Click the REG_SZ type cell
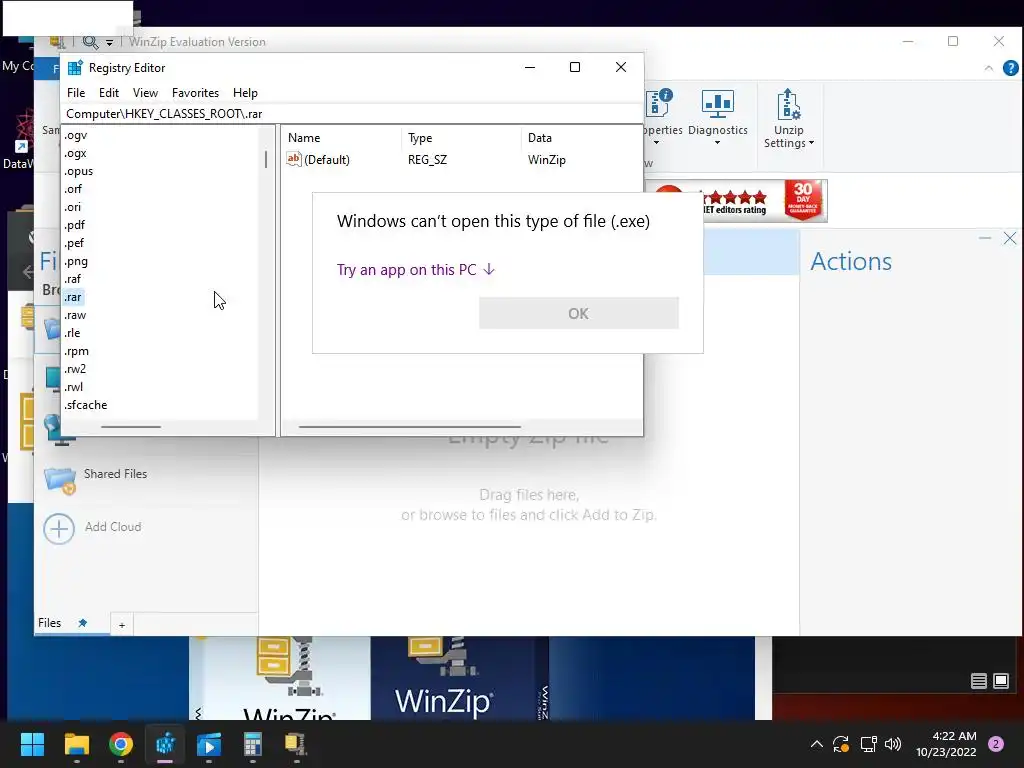1024x768 pixels. (x=427, y=159)
